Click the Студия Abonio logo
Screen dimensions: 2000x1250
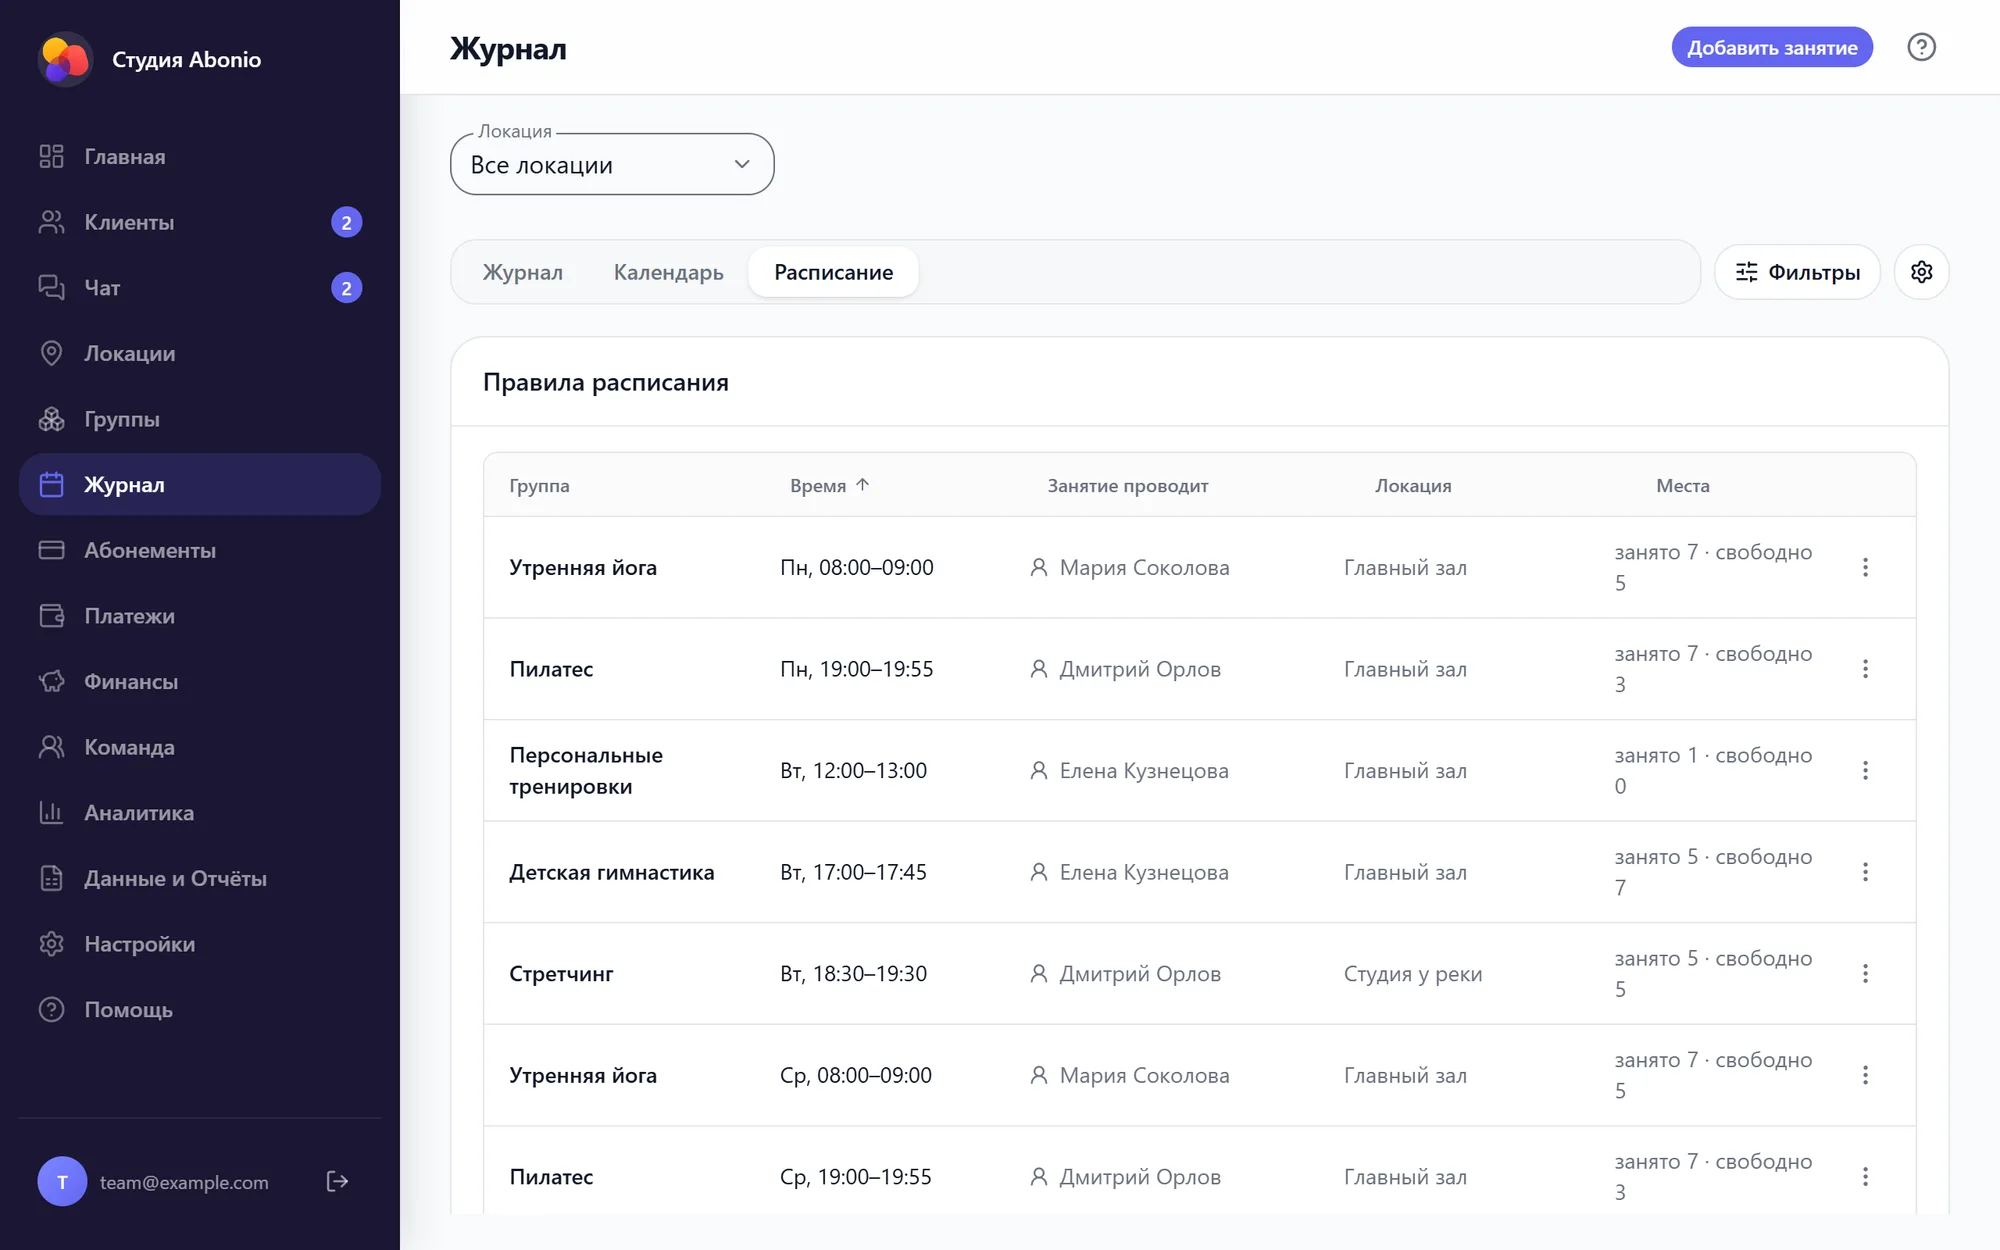[x=65, y=59]
